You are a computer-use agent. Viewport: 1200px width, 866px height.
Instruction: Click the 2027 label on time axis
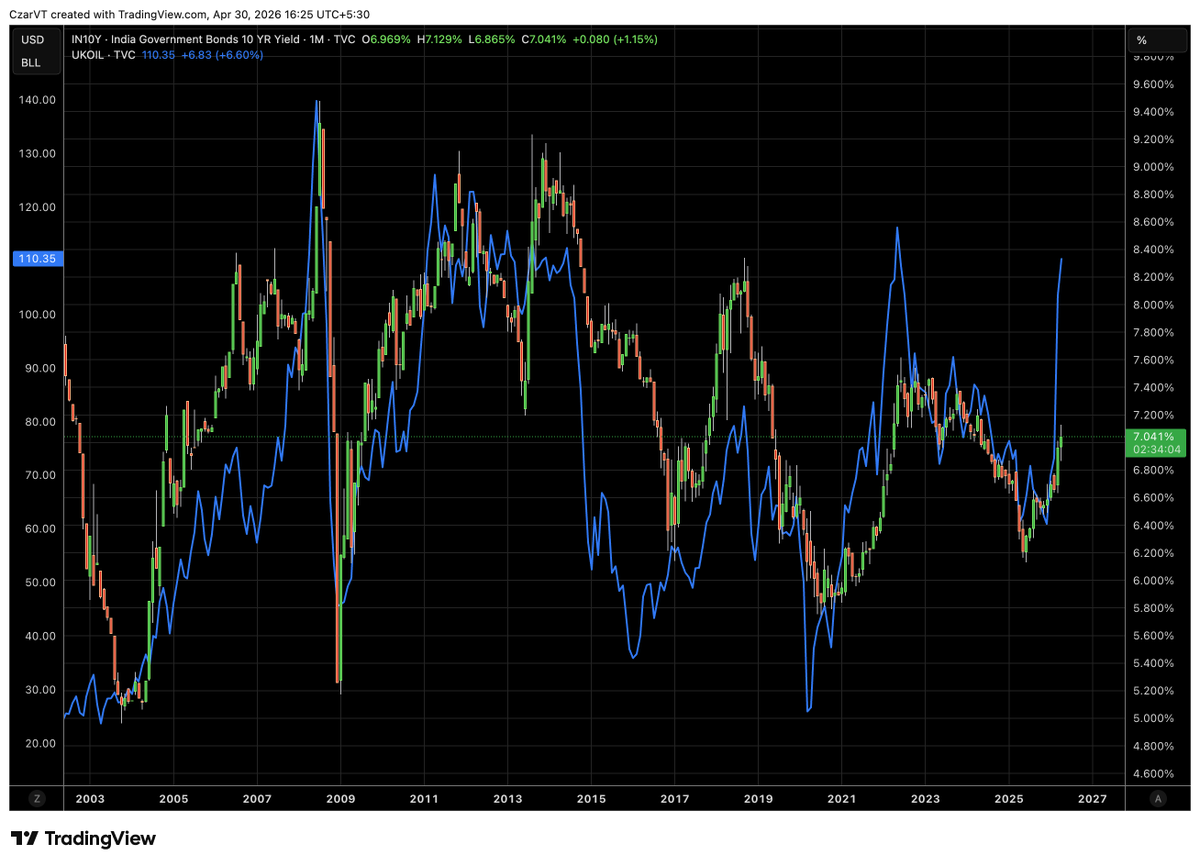[1092, 799]
